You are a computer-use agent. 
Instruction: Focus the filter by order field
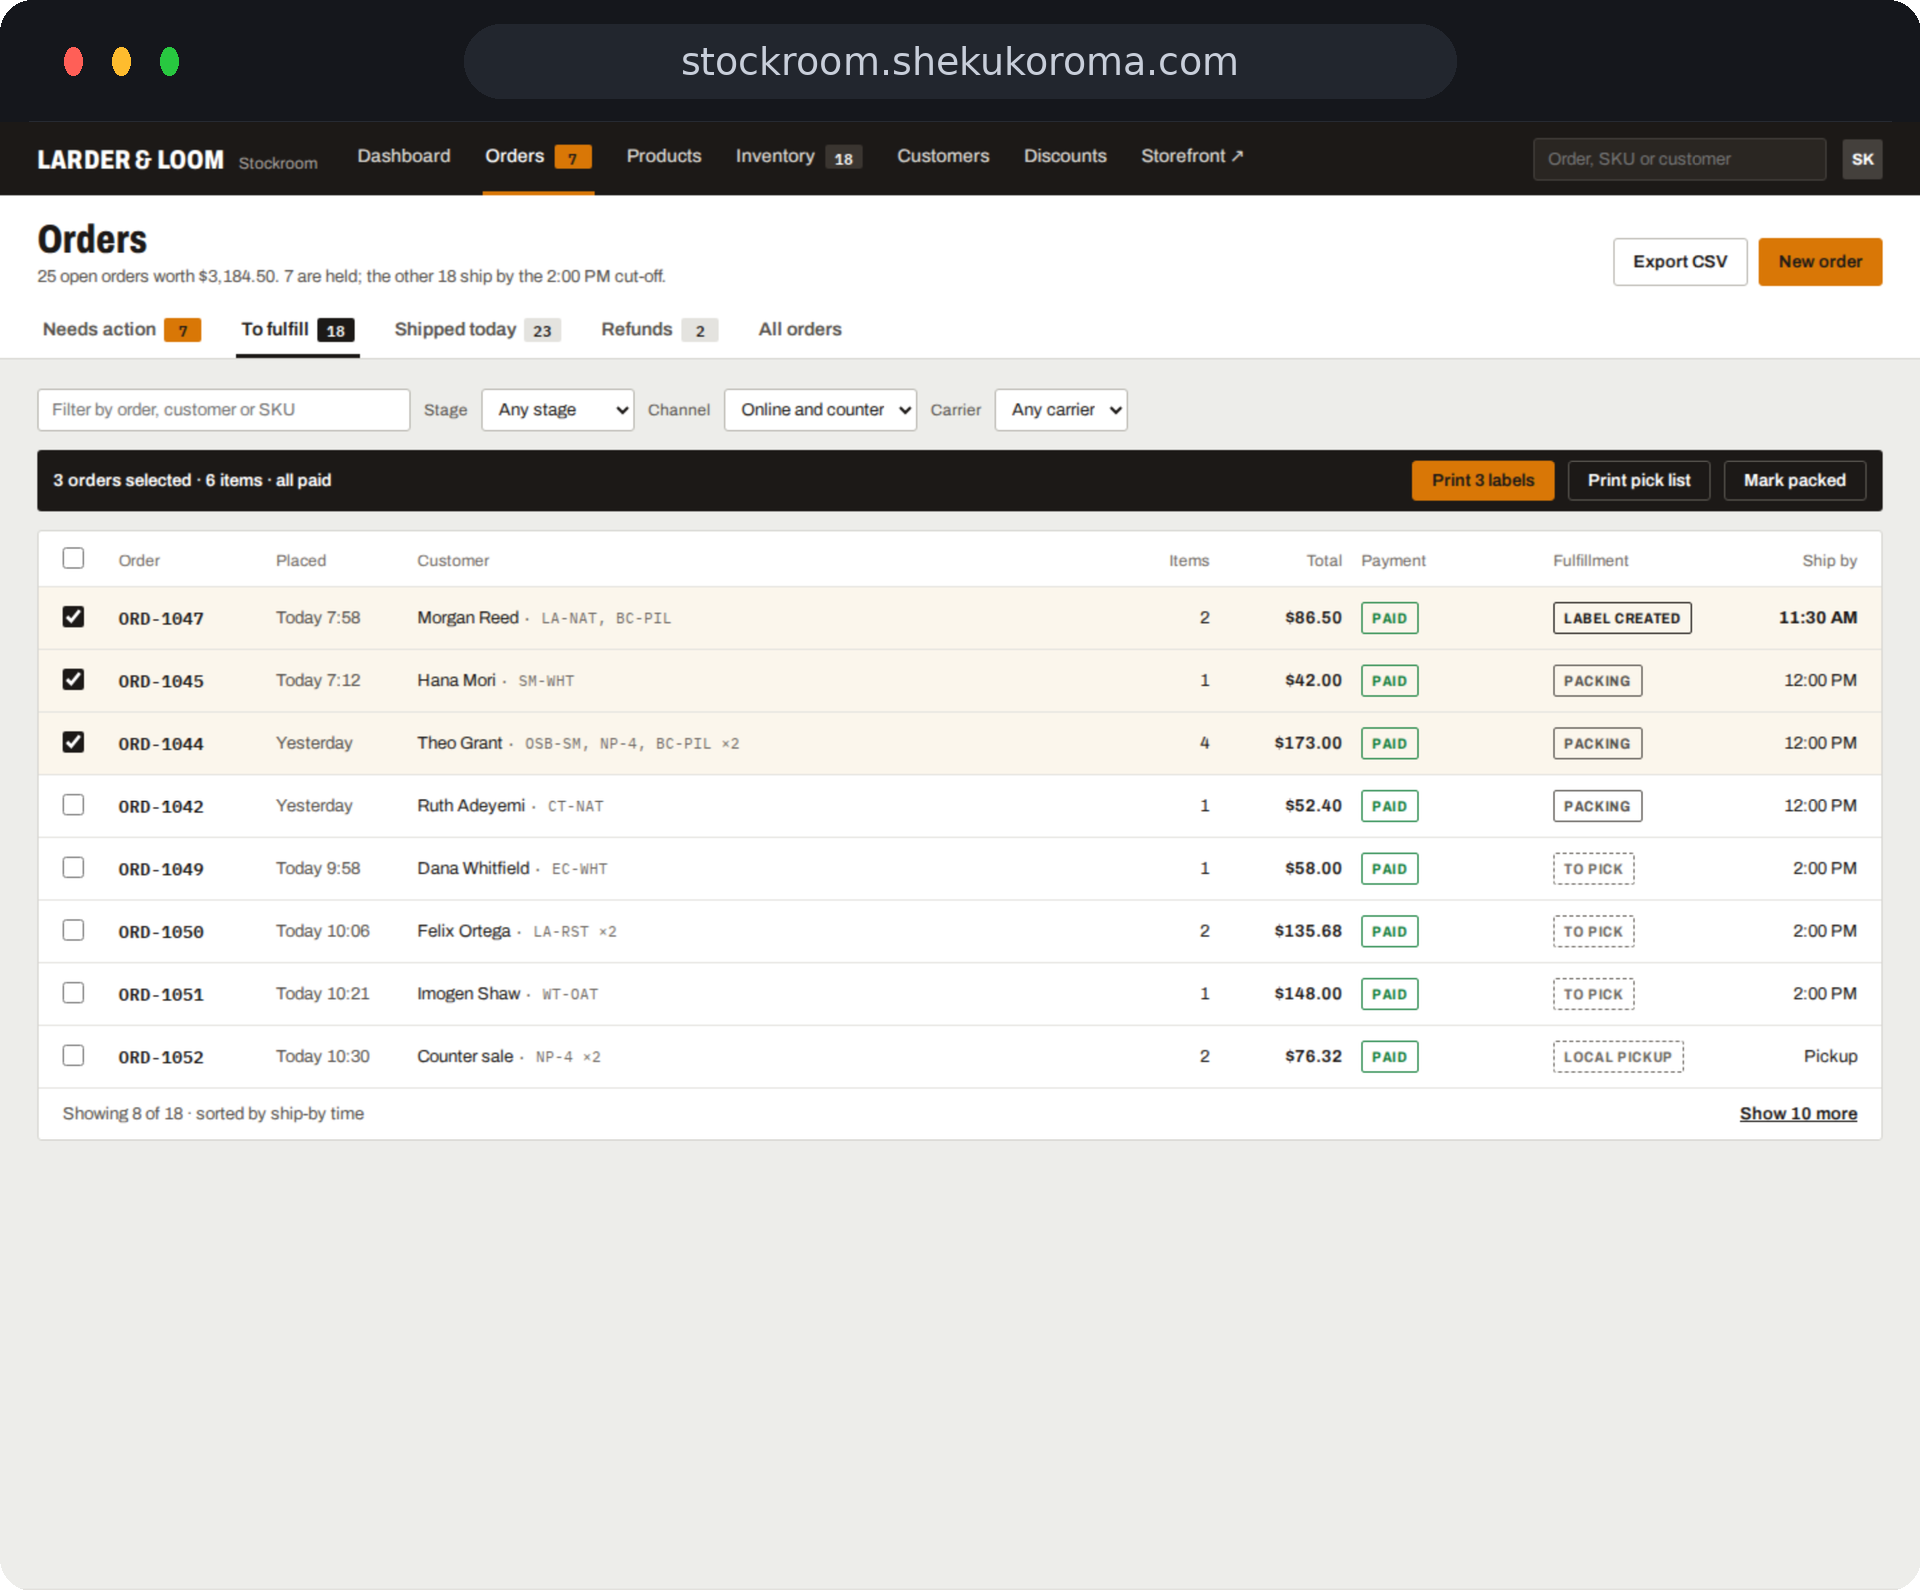click(x=224, y=410)
